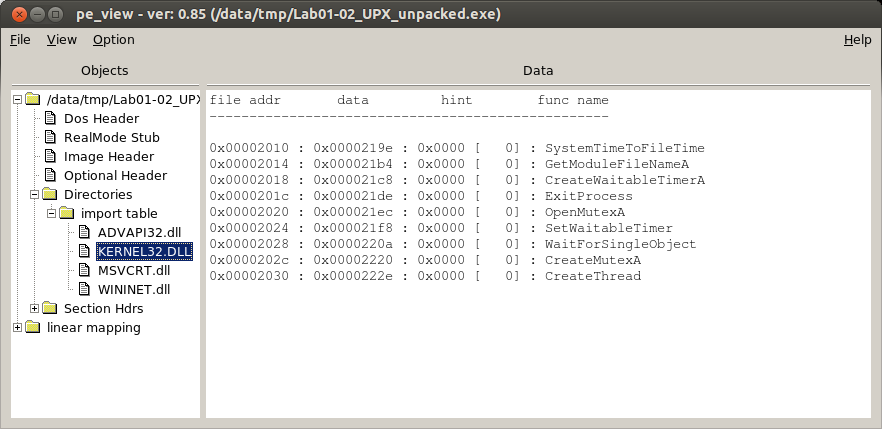Open the View menu
This screenshot has height=429, width=882.
click(62, 40)
